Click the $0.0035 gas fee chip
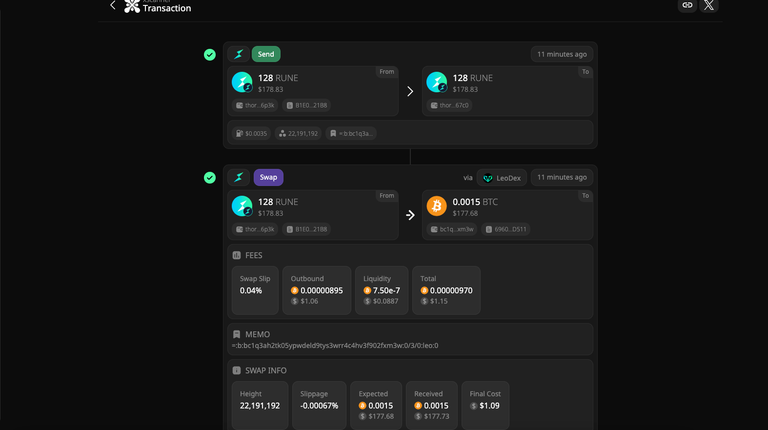The image size is (768, 430). click(x=251, y=133)
